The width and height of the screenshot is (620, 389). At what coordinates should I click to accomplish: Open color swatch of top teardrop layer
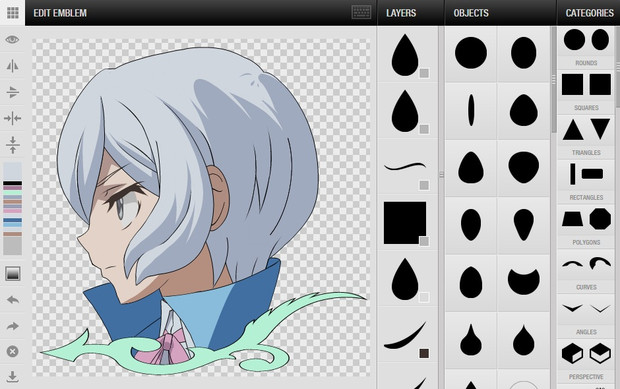click(424, 73)
